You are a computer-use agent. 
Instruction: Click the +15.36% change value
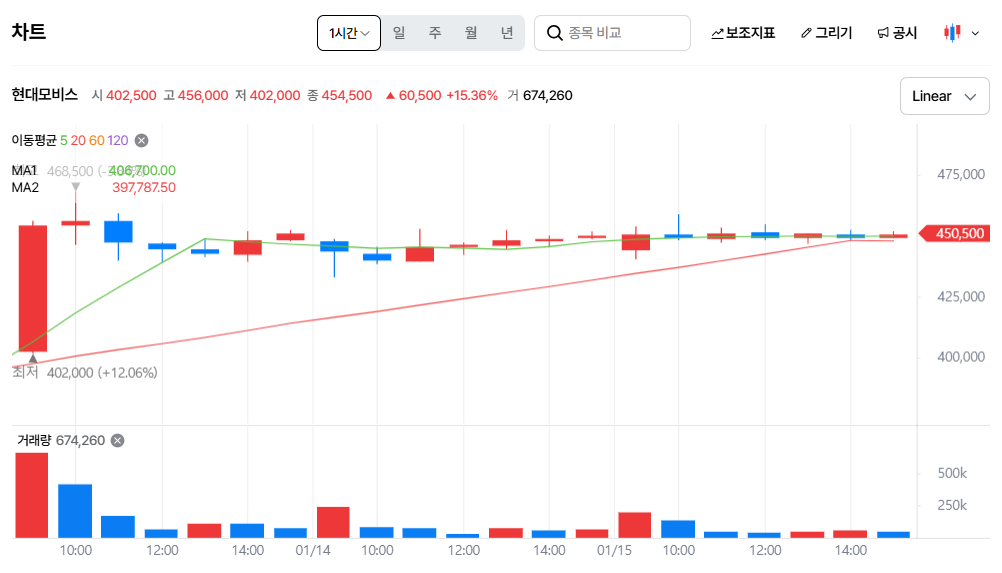[x=472, y=96]
